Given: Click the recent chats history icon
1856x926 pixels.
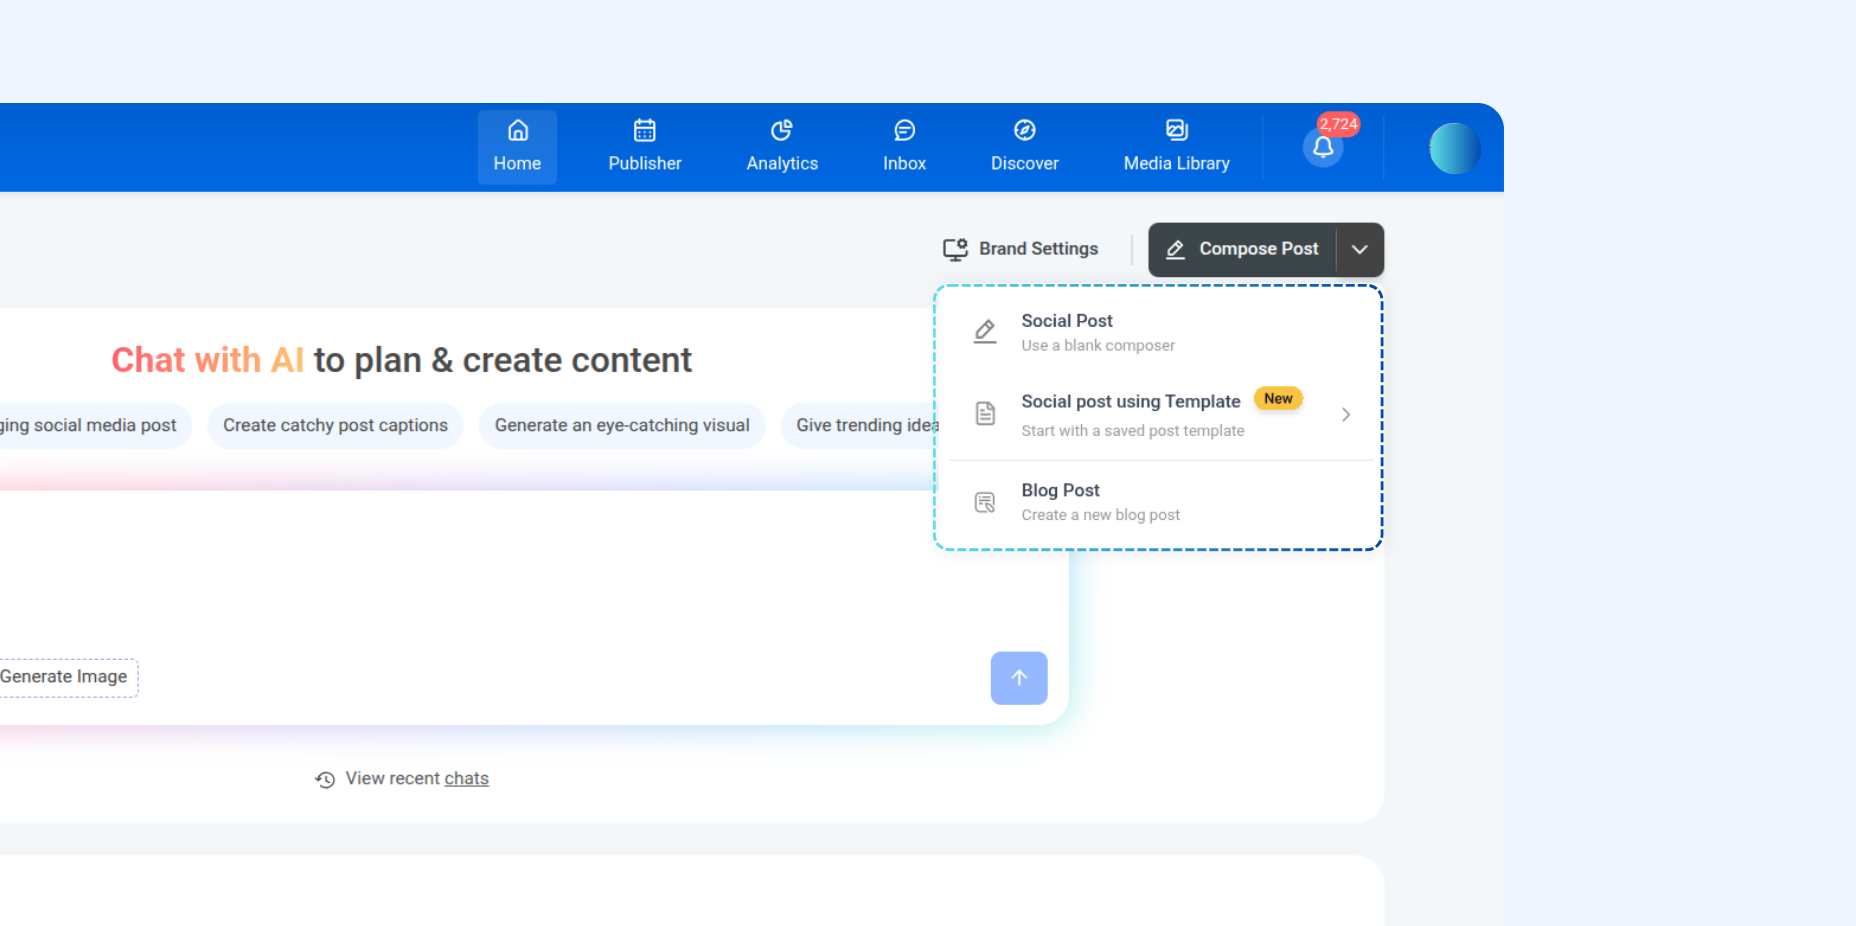Looking at the screenshot, I should [x=325, y=779].
